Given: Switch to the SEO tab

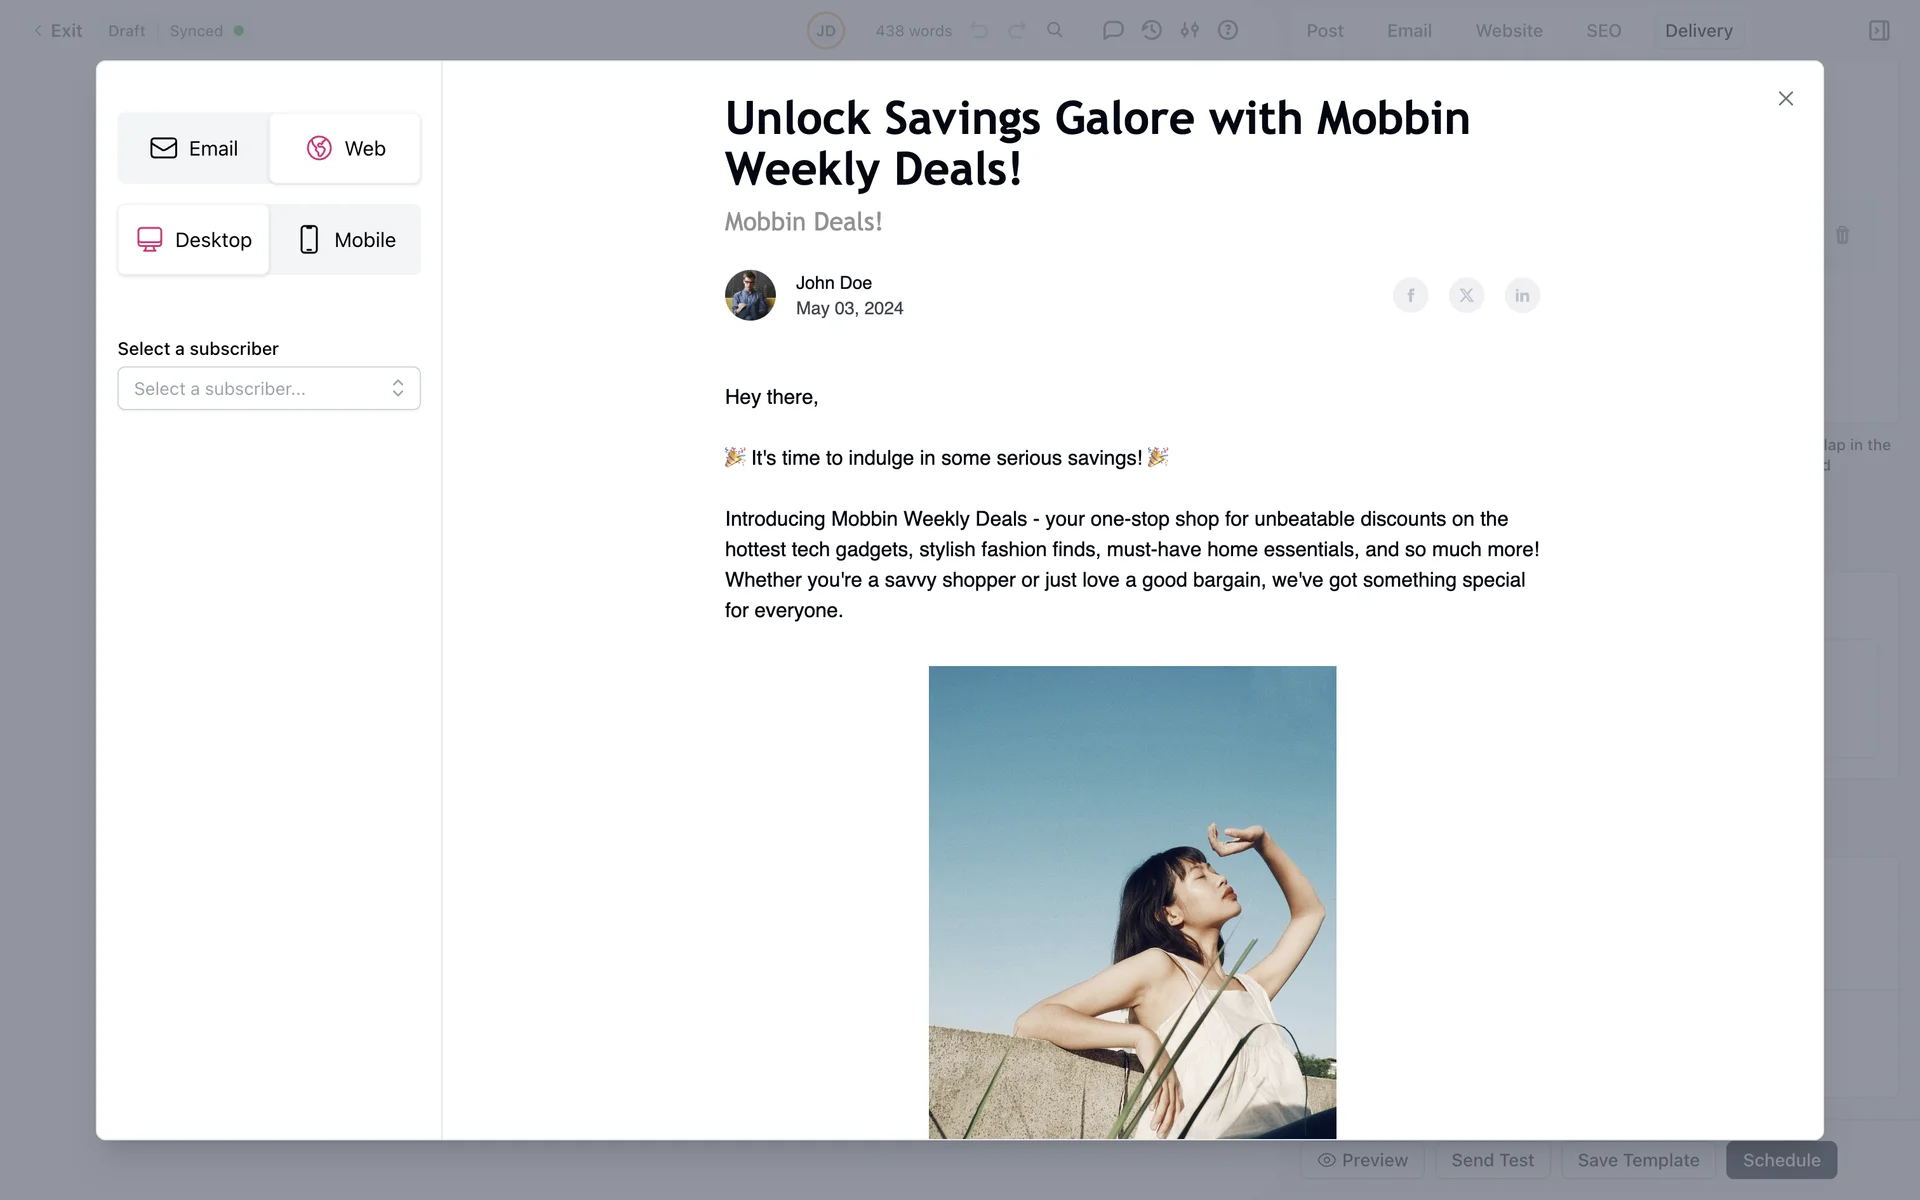Looking at the screenshot, I should (x=1603, y=30).
